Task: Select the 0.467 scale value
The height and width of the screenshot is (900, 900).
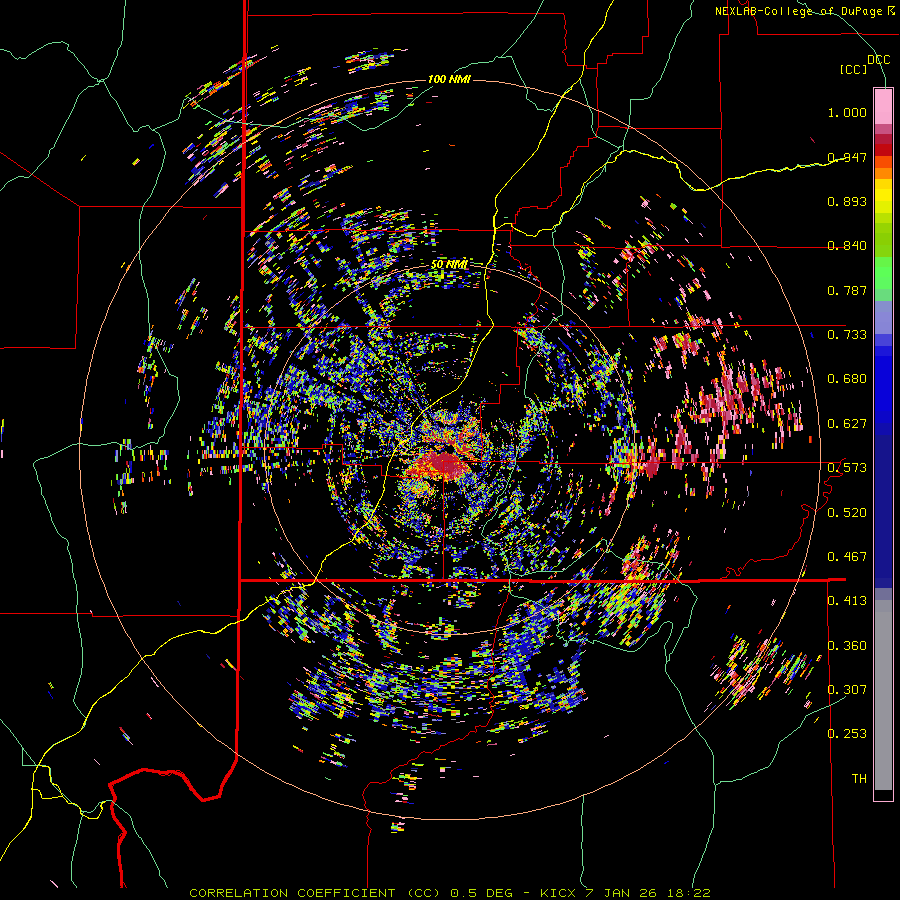Action: click(x=847, y=557)
